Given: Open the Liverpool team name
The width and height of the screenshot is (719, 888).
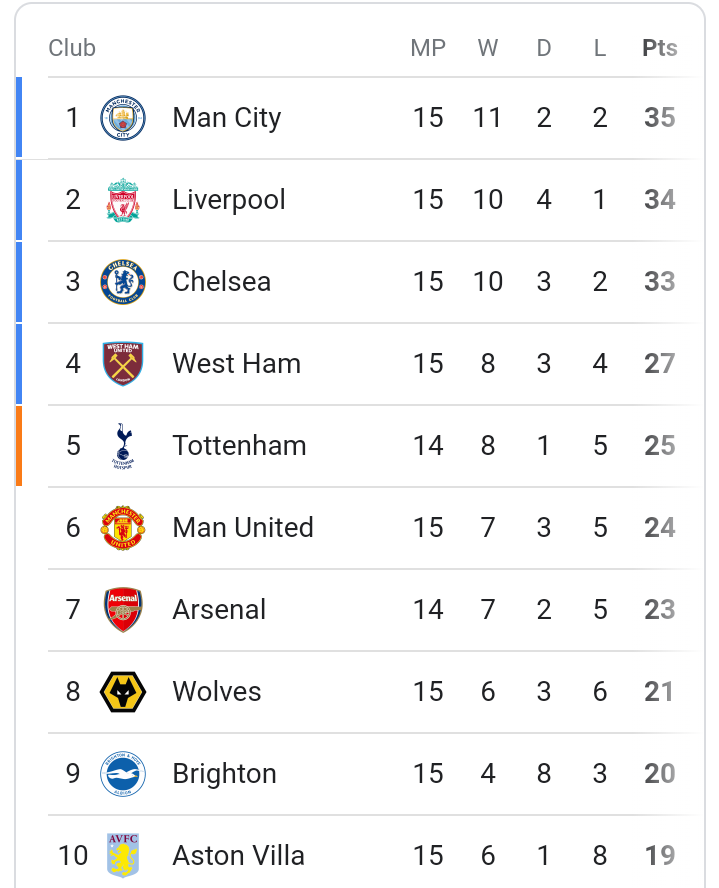Looking at the screenshot, I should pyautogui.click(x=229, y=200).
